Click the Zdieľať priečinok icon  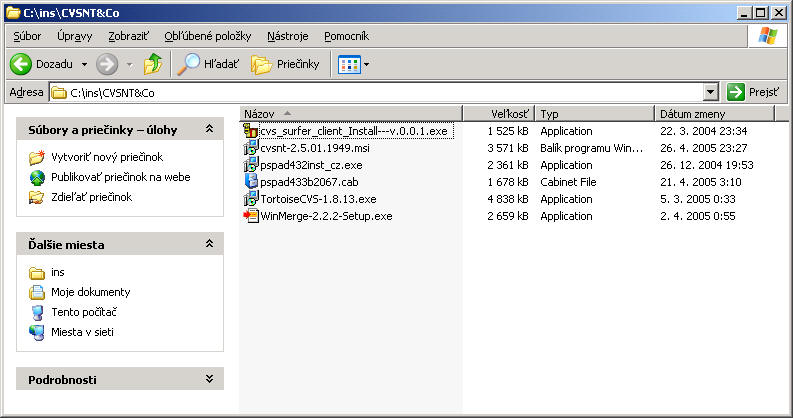(x=37, y=197)
